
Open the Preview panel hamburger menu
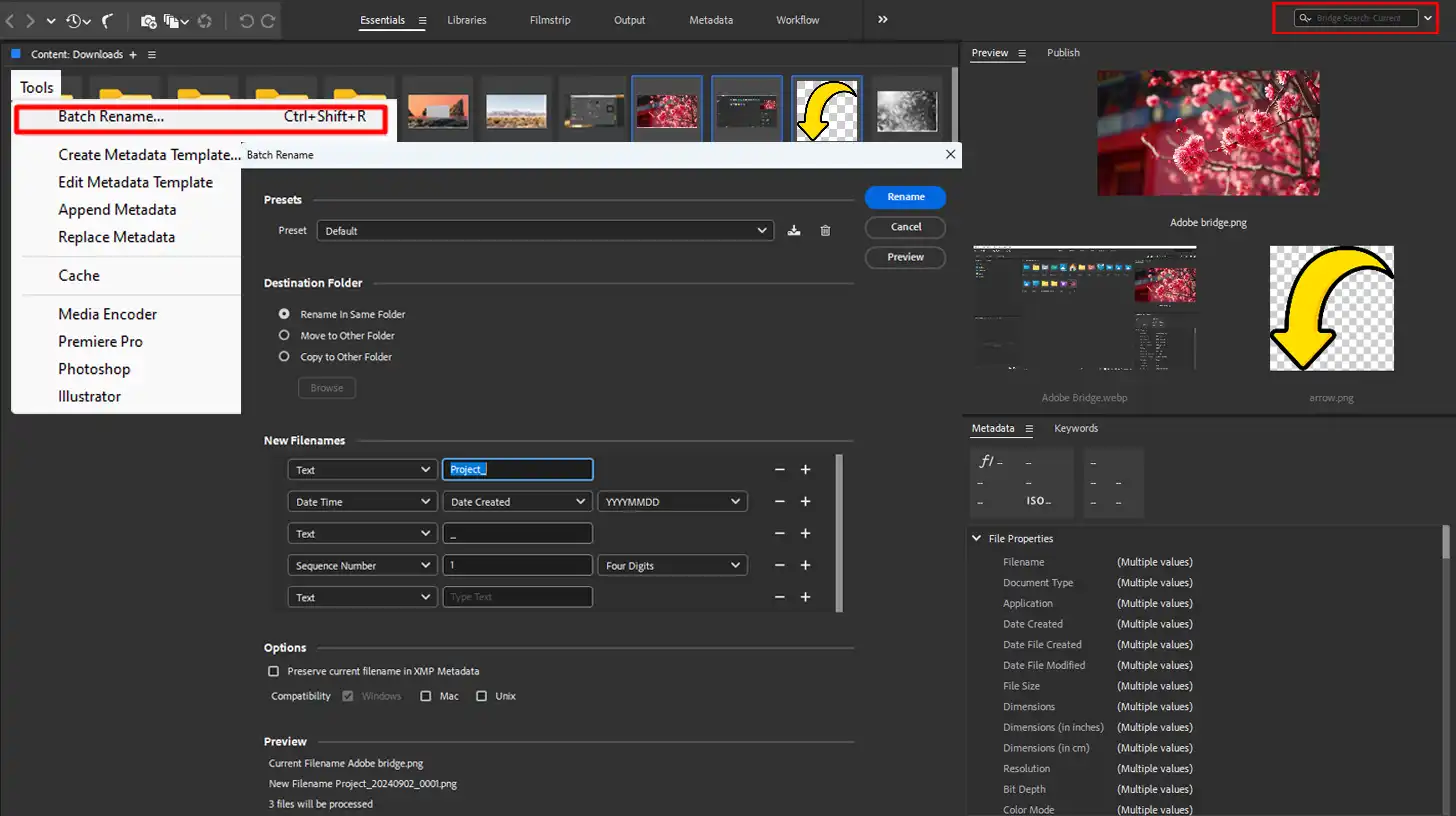click(x=1022, y=53)
